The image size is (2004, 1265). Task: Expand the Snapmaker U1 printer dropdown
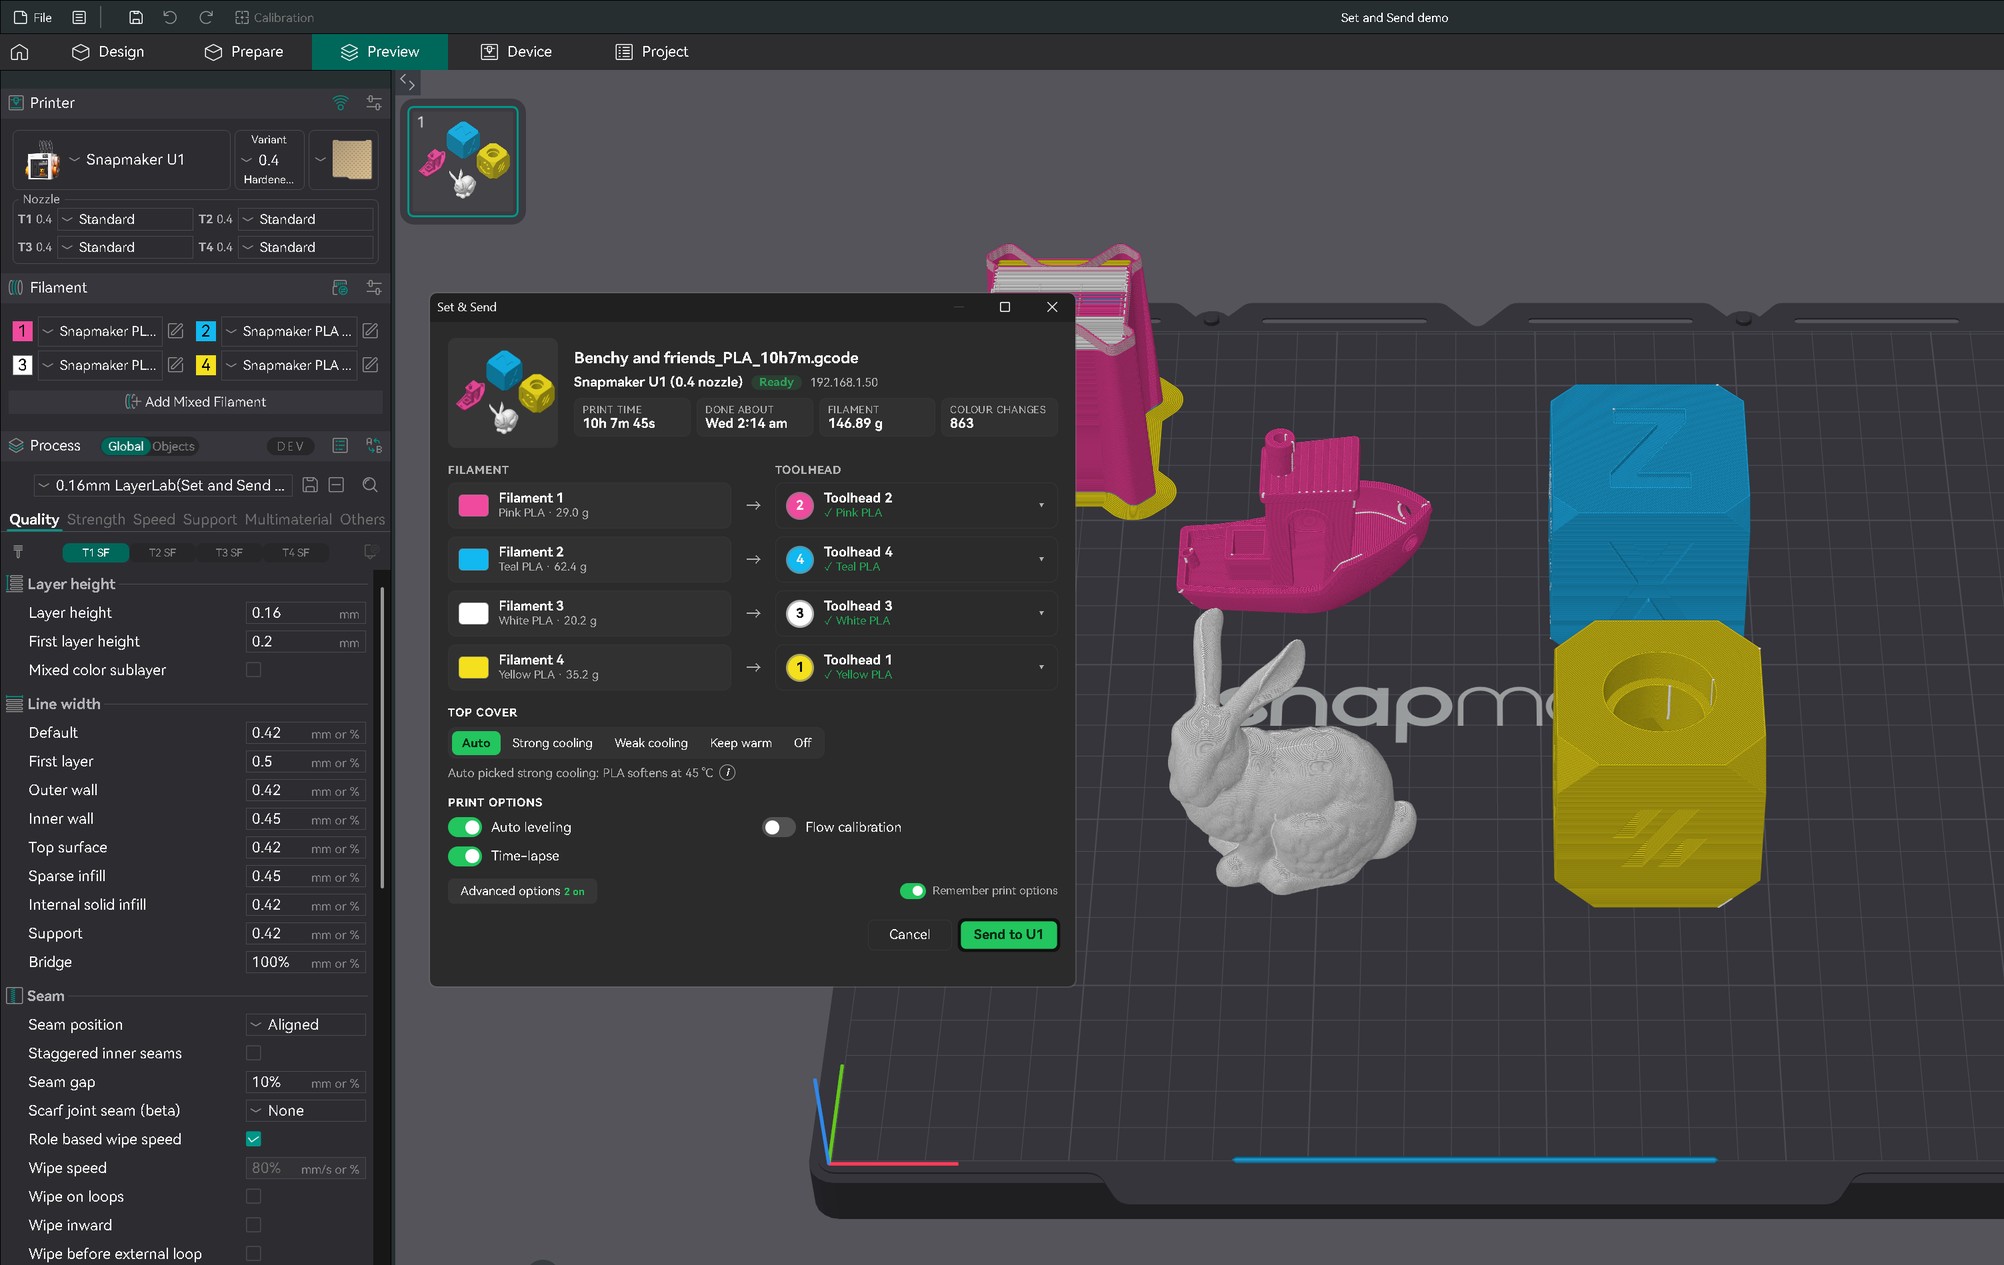point(122,160)
